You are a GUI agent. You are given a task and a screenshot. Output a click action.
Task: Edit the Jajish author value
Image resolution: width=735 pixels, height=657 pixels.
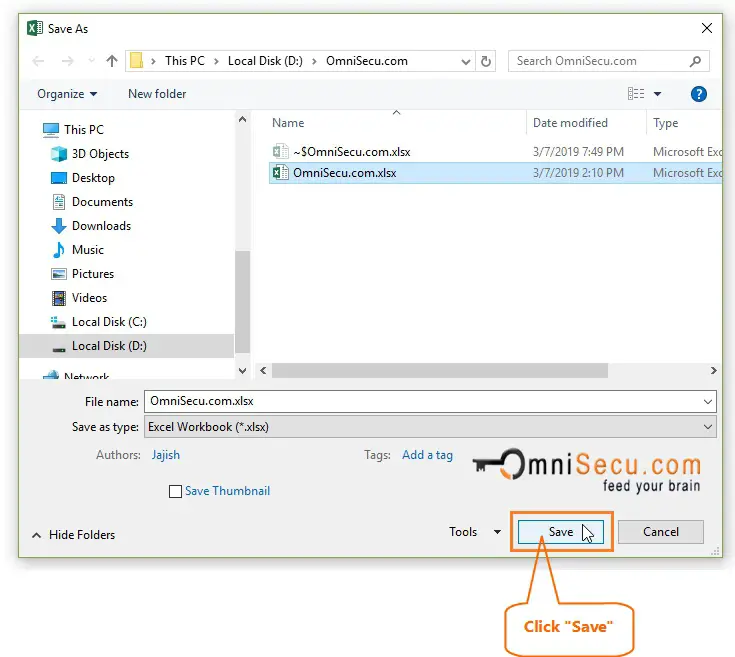click(165, 455)
